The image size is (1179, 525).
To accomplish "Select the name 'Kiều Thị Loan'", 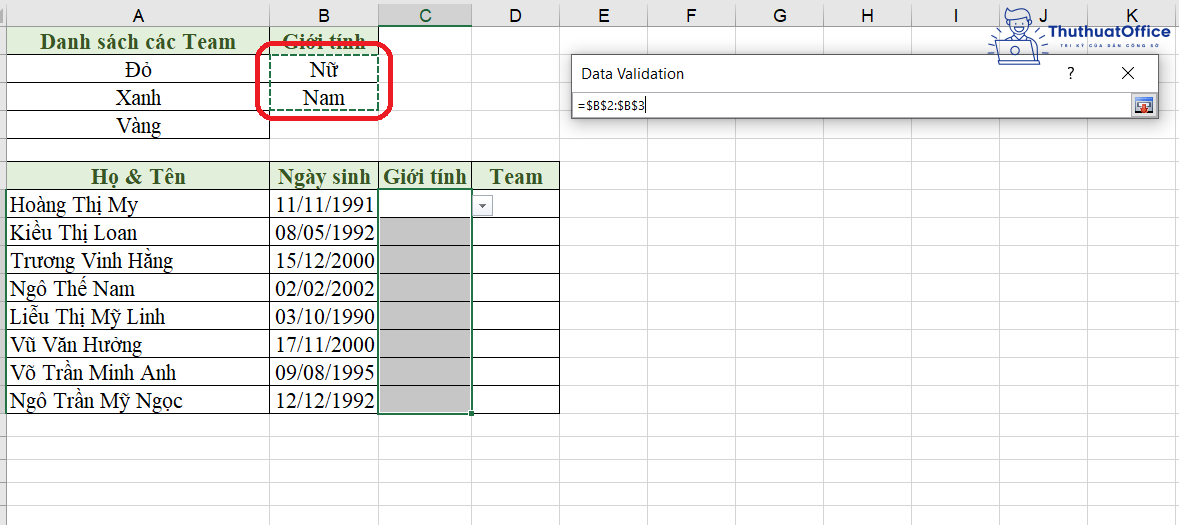I will 138,232.
